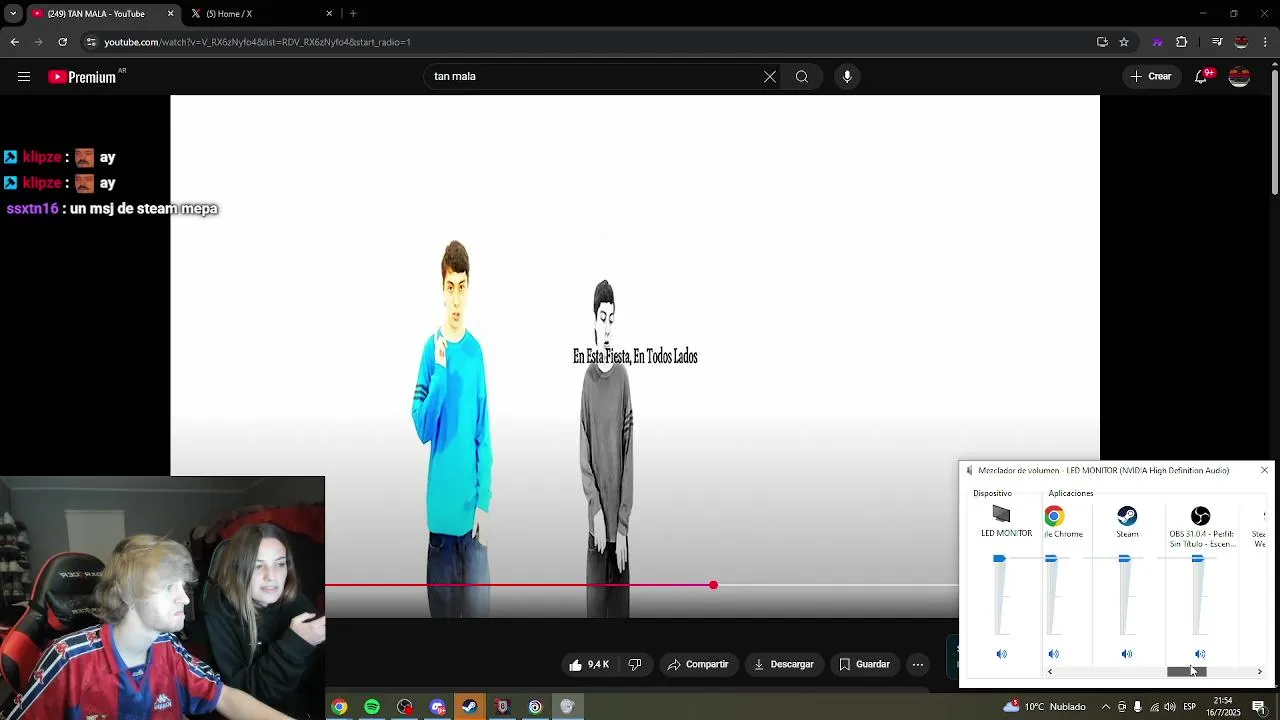Click the Crear button

tap(1151, 77)
